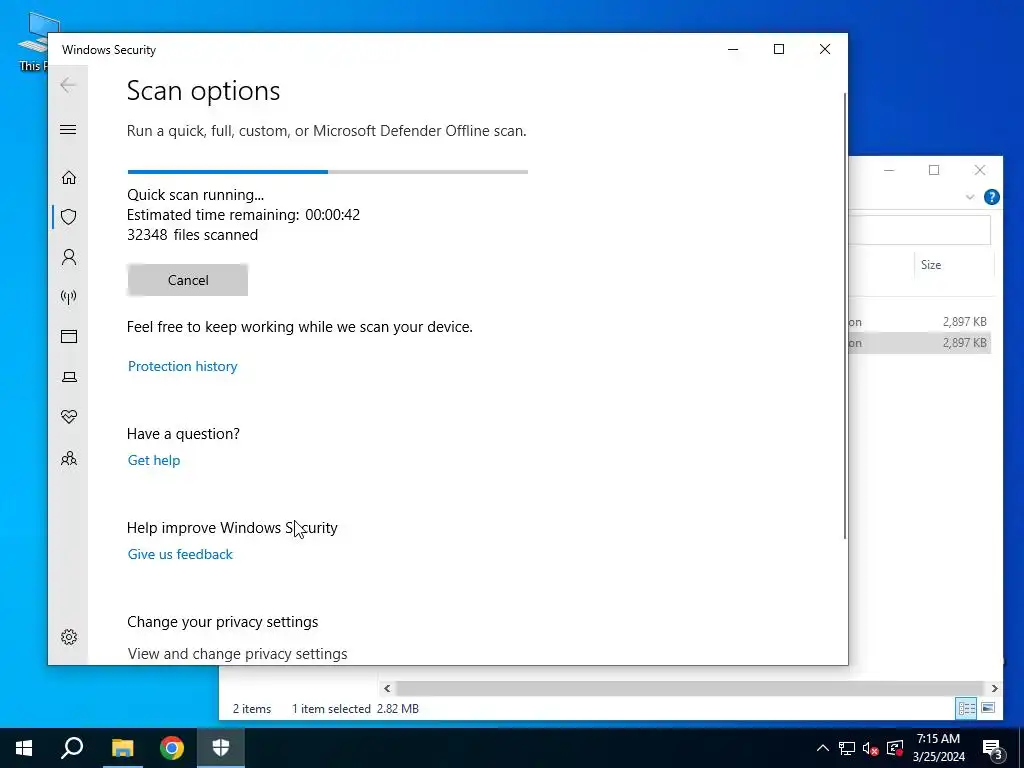The width and height of the screenshot is (1024, 768).
Task: Open Device security laptop icon
Action: [69, 377]
